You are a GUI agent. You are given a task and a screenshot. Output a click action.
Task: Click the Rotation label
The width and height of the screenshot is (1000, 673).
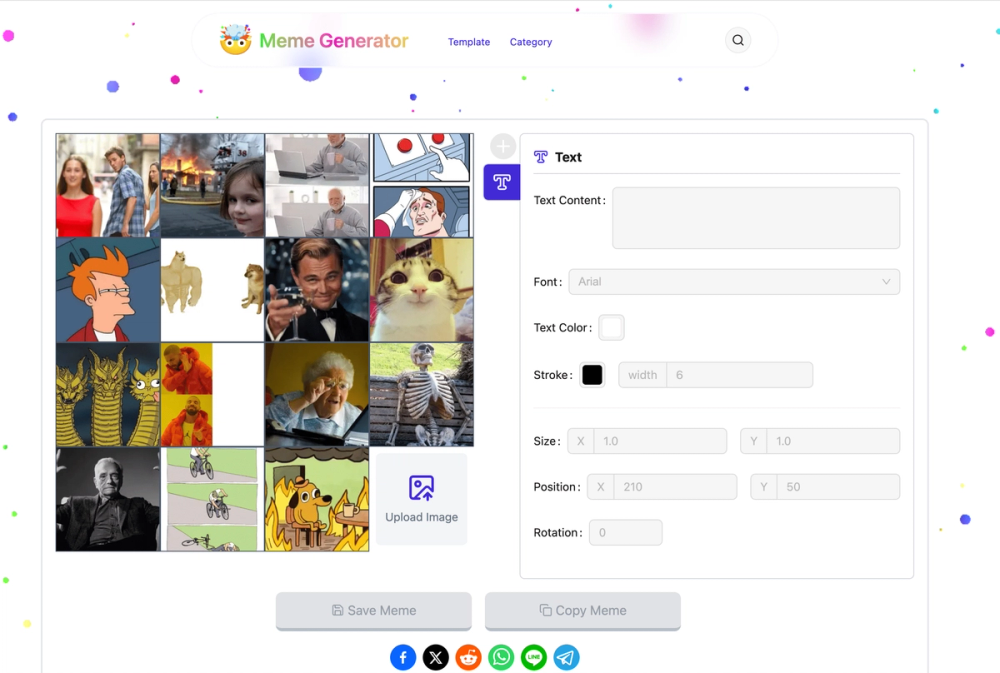[x=558, y=533]
